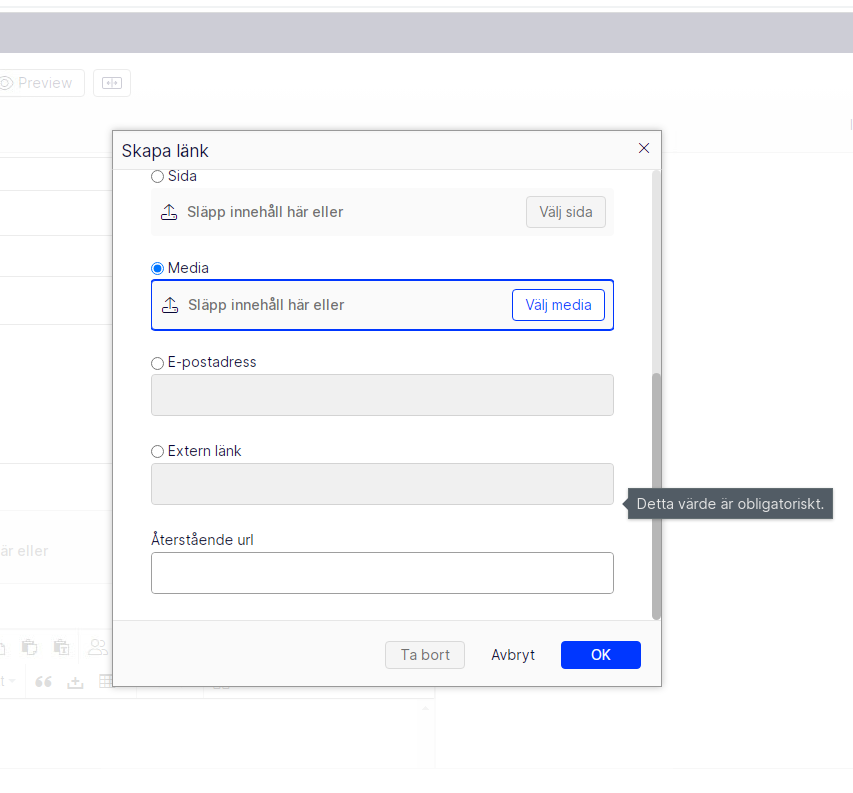
Task: Choose the E-postadress radio option
Action: click(x=157, y=363)
